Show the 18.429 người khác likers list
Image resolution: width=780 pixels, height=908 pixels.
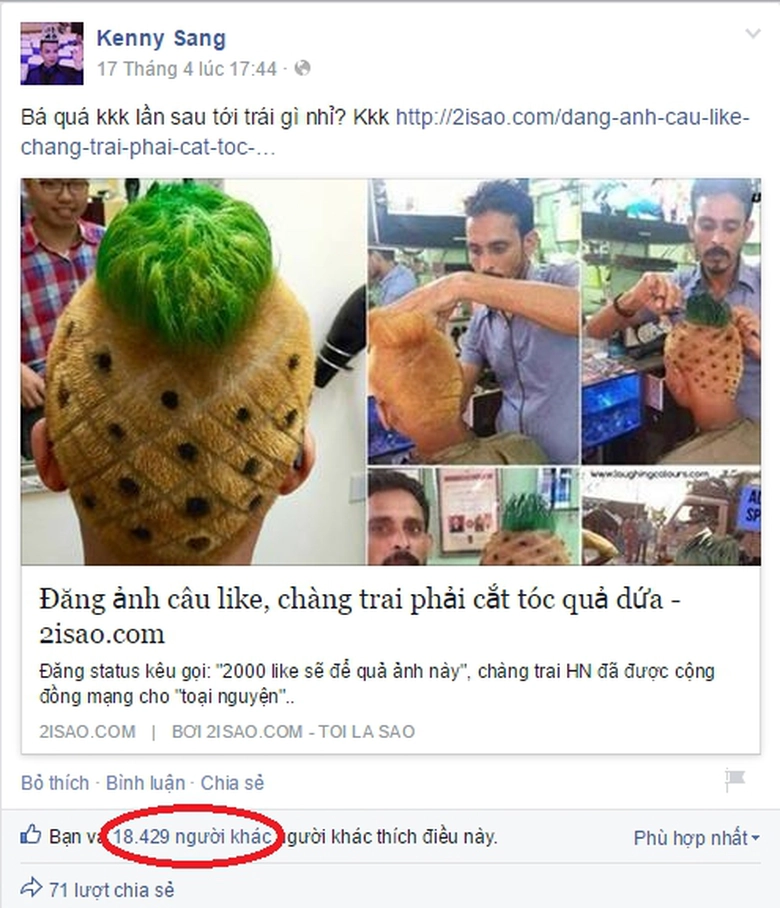point(192,837)
